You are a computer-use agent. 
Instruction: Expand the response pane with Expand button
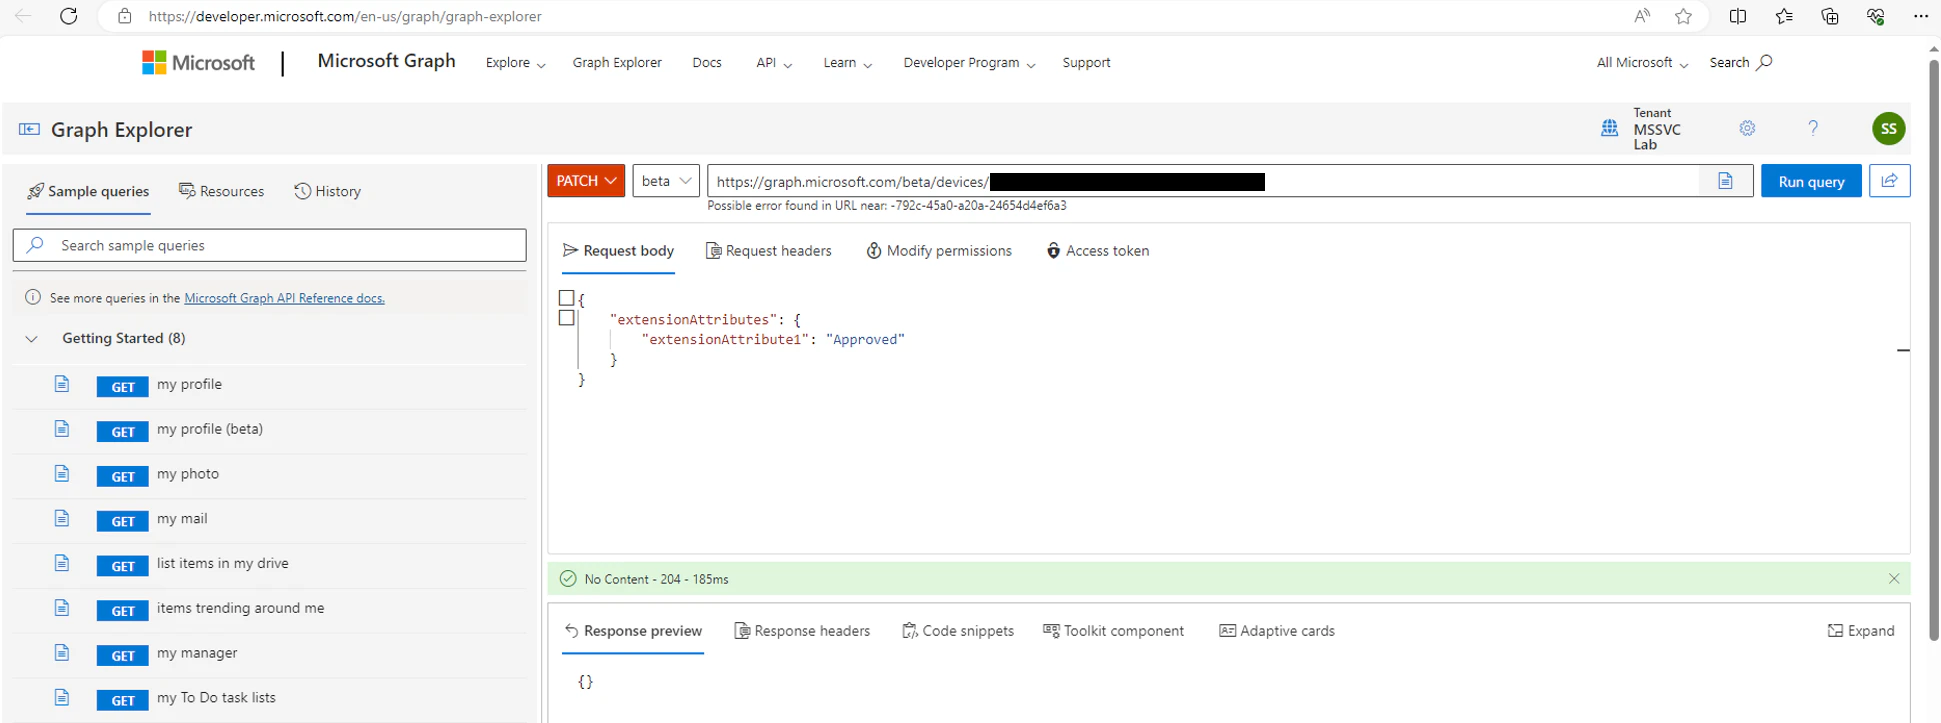click(1861, 631)
